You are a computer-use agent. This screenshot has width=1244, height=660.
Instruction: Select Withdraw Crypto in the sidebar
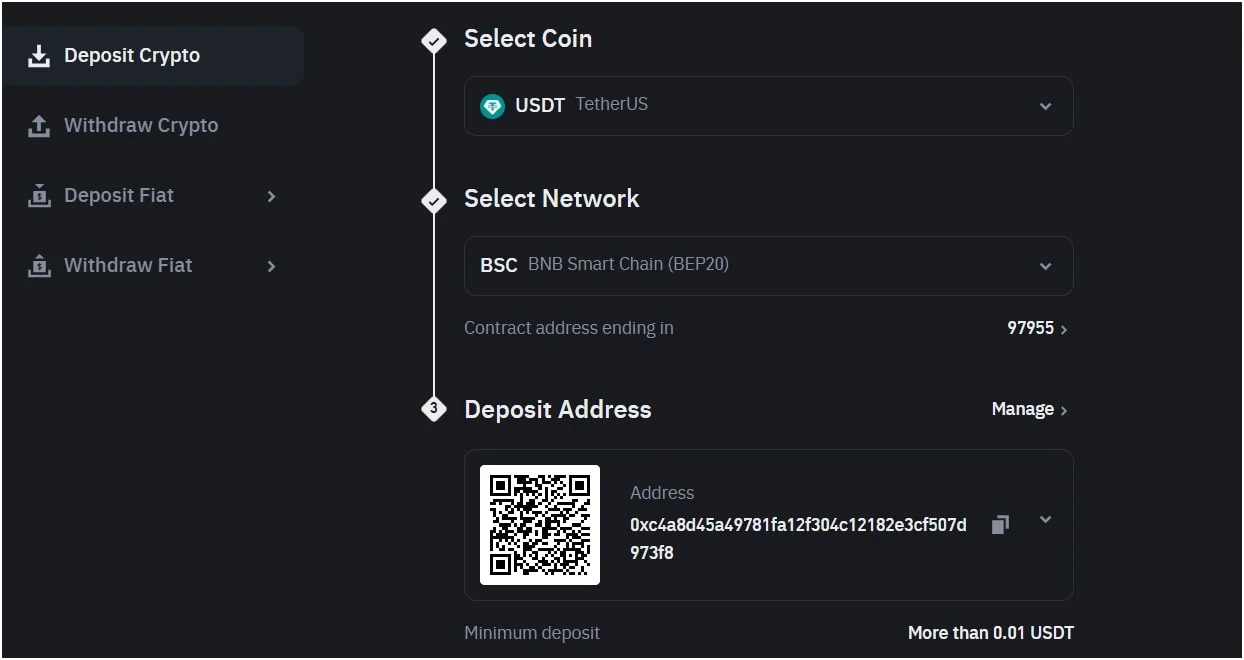click(x=141, y=126)
